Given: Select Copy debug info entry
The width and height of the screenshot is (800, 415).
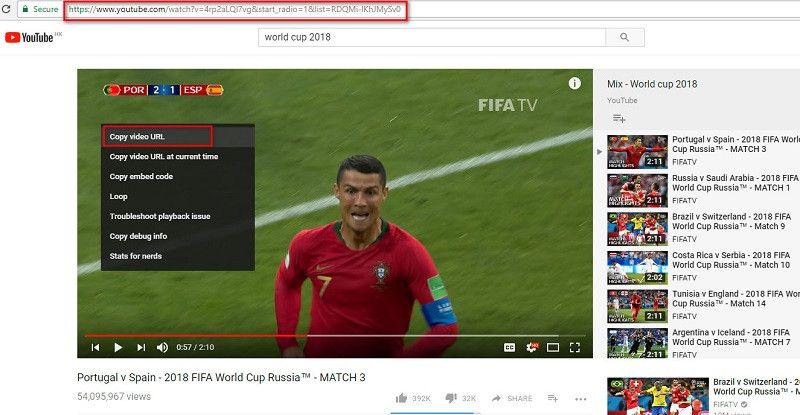Looking at the screenshot, I should tap(178, 236).
